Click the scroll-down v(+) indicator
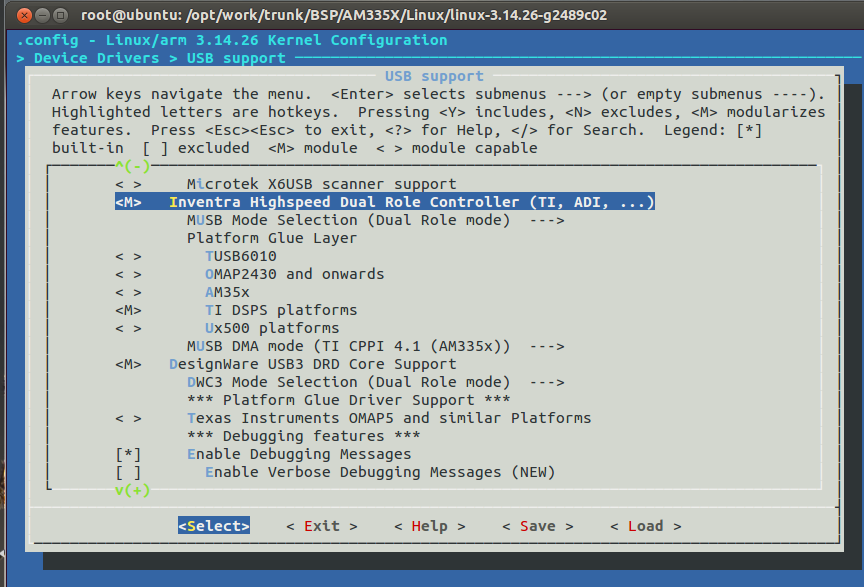The width and height of the screenshot is (864, 587). point(132,490)
